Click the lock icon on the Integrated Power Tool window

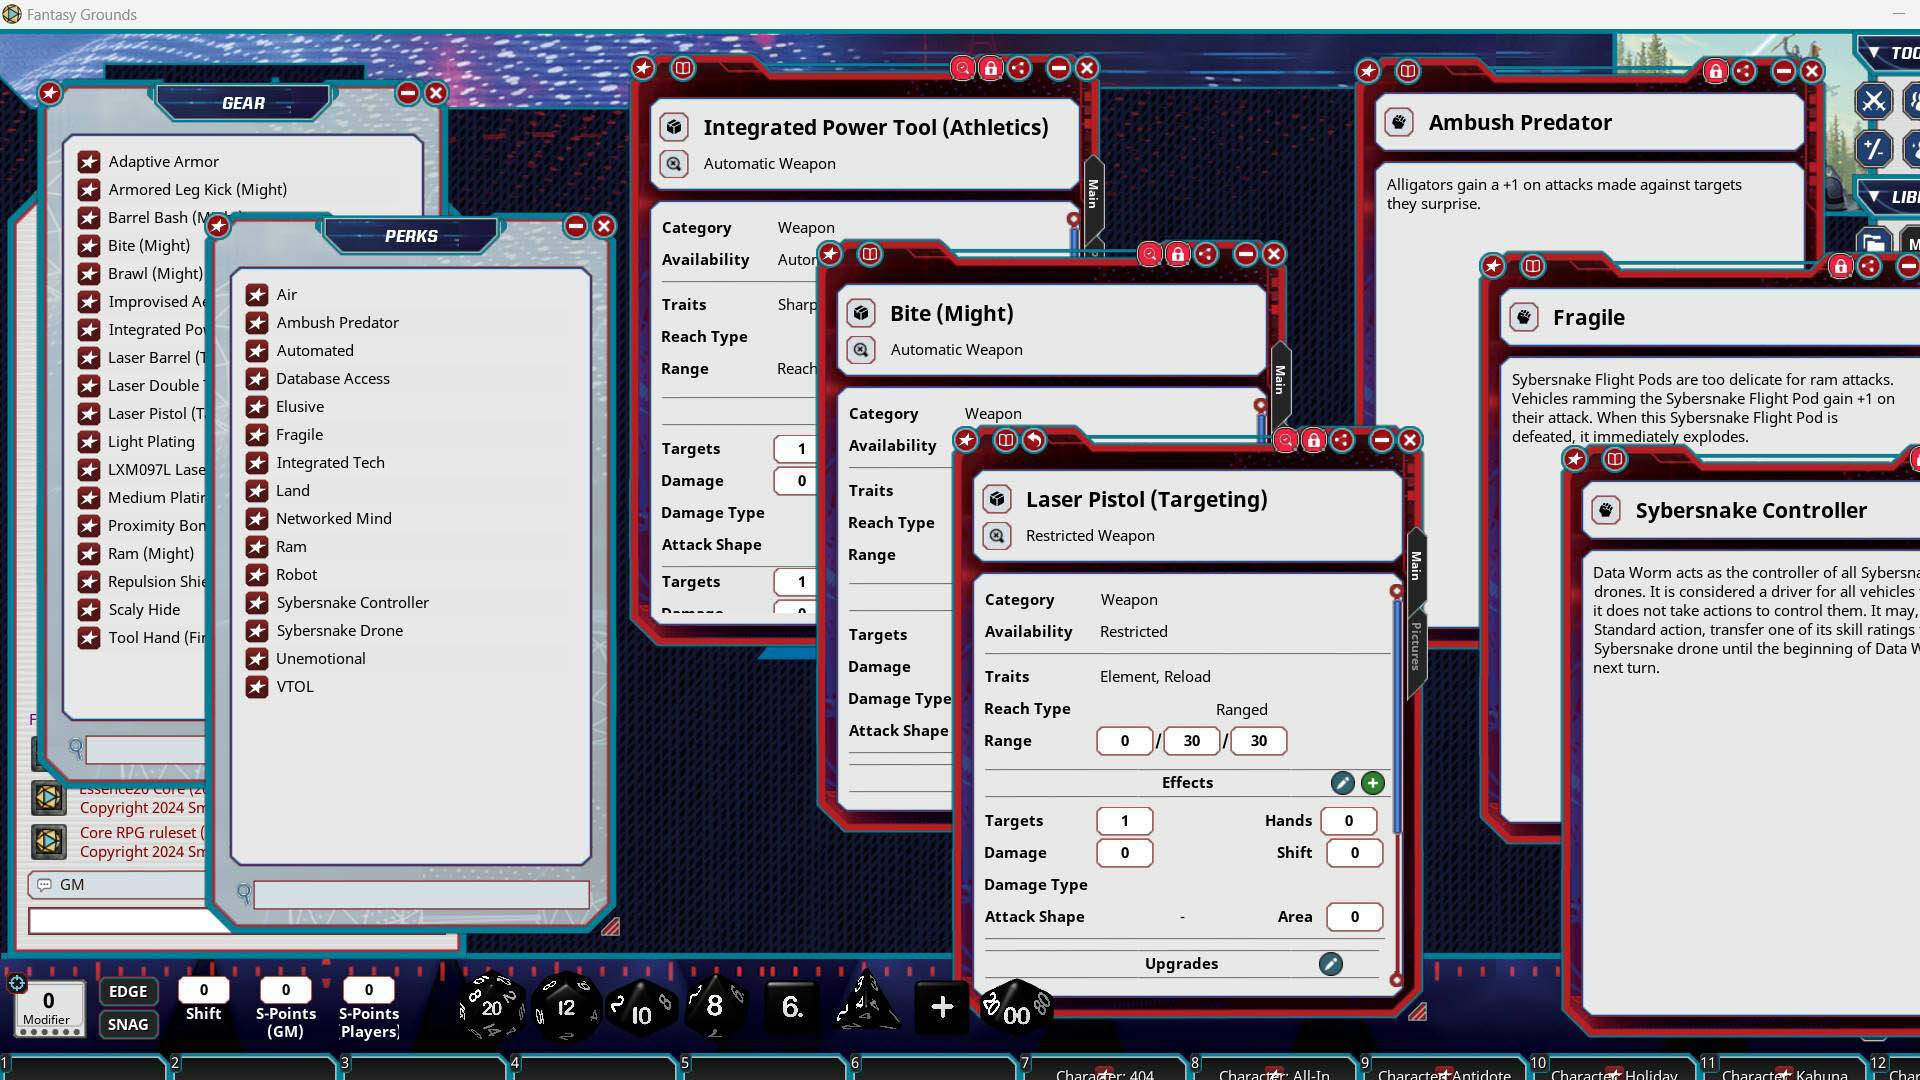coord(990,68)
